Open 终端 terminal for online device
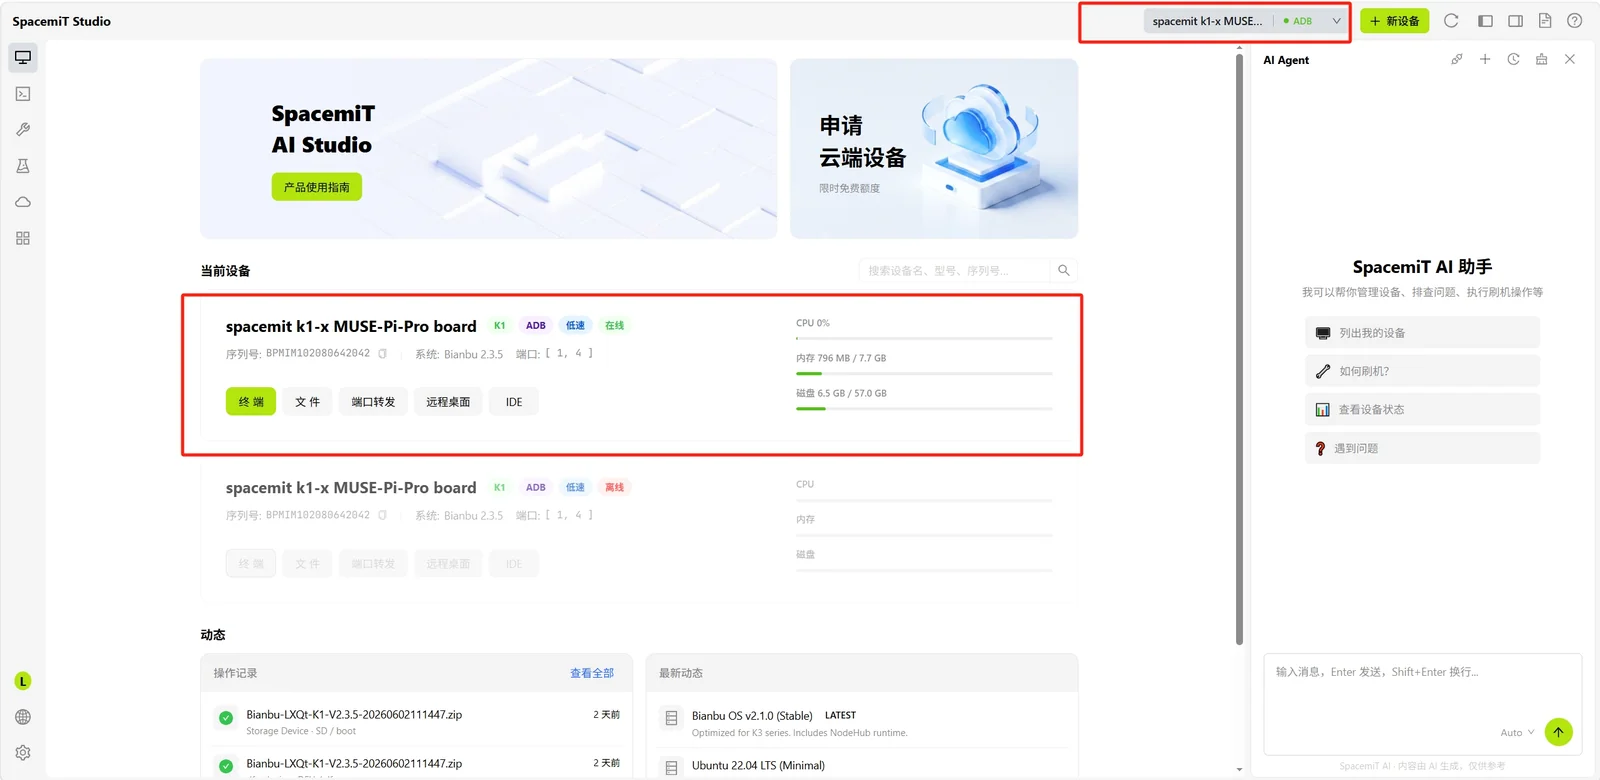Image resolution: width=1600 pixels, height=780 pixels. pyautogui.click(x=251, y=402)
